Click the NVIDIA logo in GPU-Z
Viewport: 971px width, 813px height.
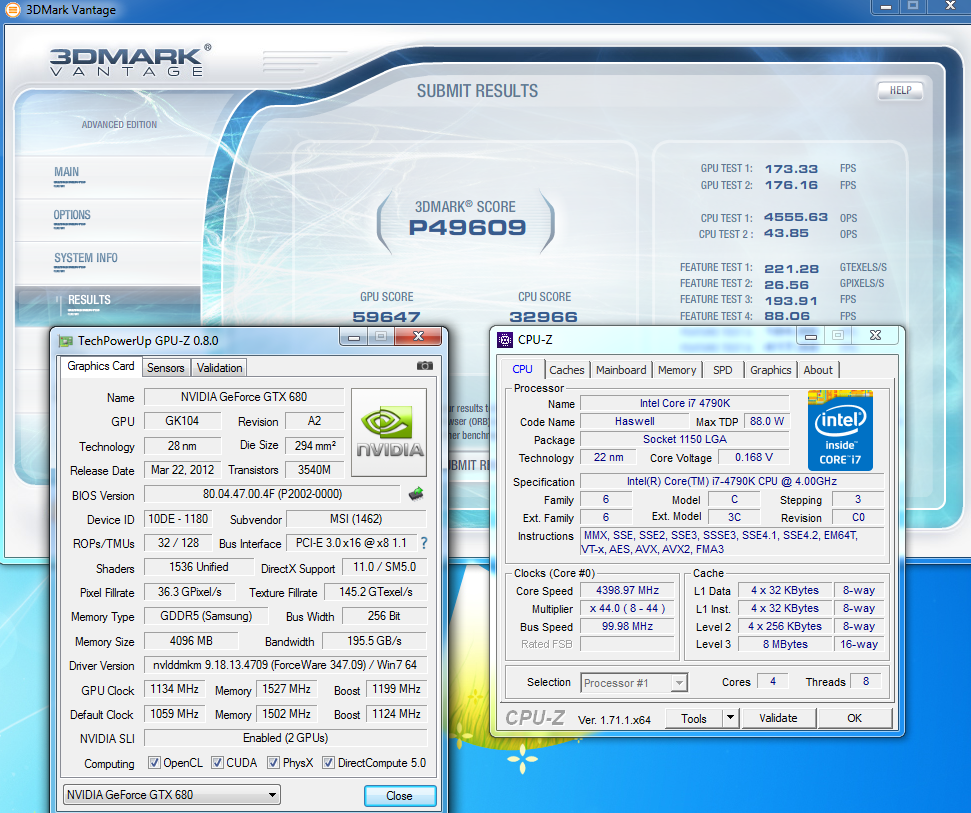[388, 432]
